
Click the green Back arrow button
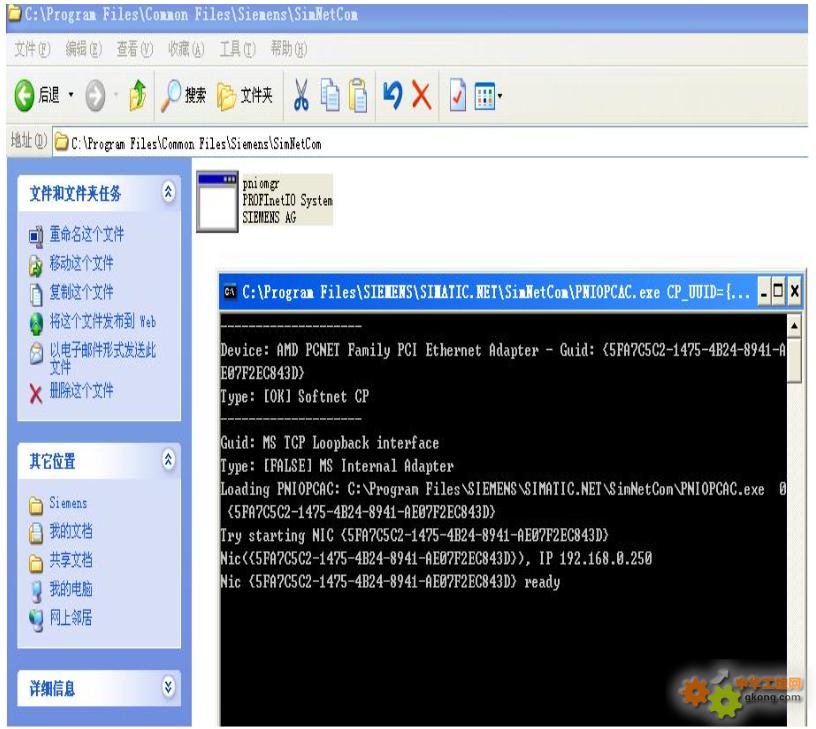(x=24, y=95)
